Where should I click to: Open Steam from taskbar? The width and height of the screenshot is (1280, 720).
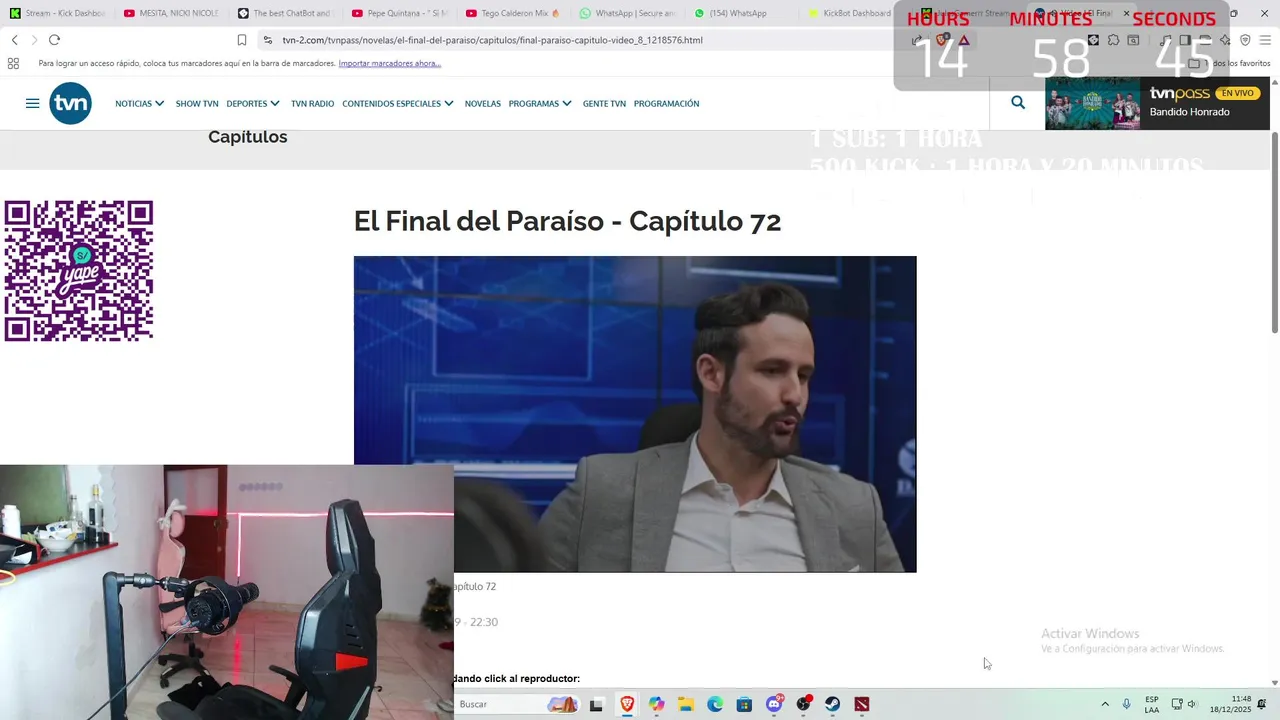832,704
